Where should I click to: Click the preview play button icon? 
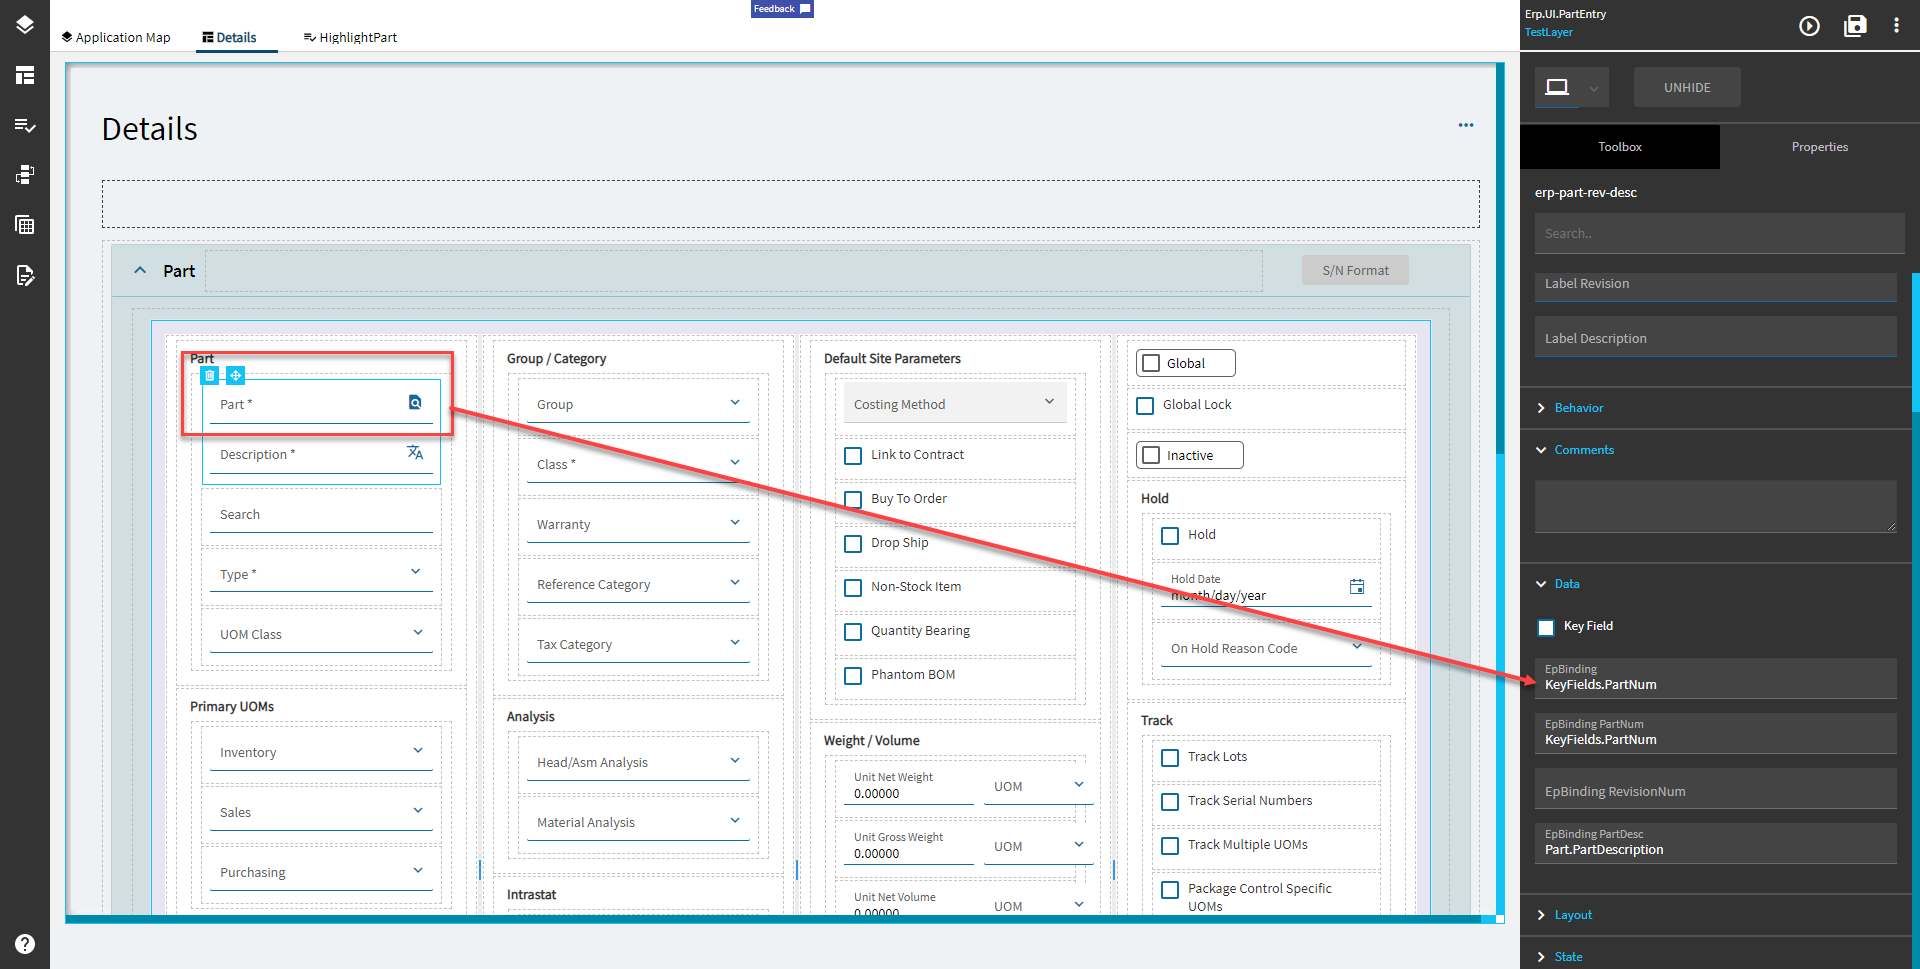(x=1809, y=26)
